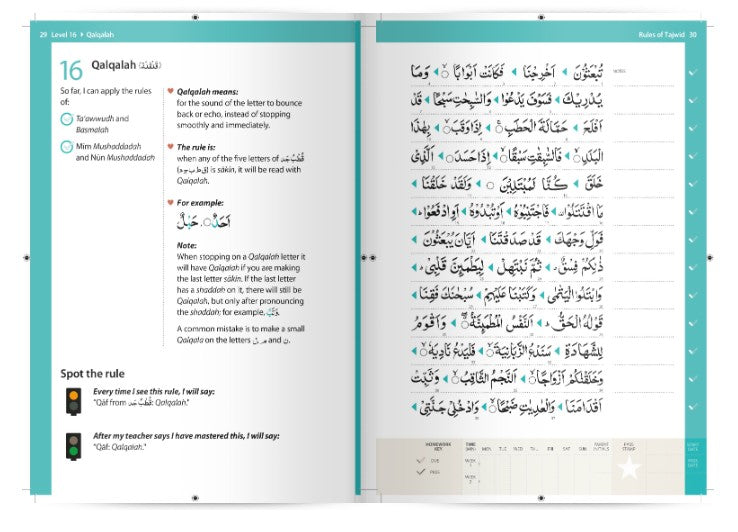Click the white star in homework table
The image size is (738, 532).
click(629, 468)
